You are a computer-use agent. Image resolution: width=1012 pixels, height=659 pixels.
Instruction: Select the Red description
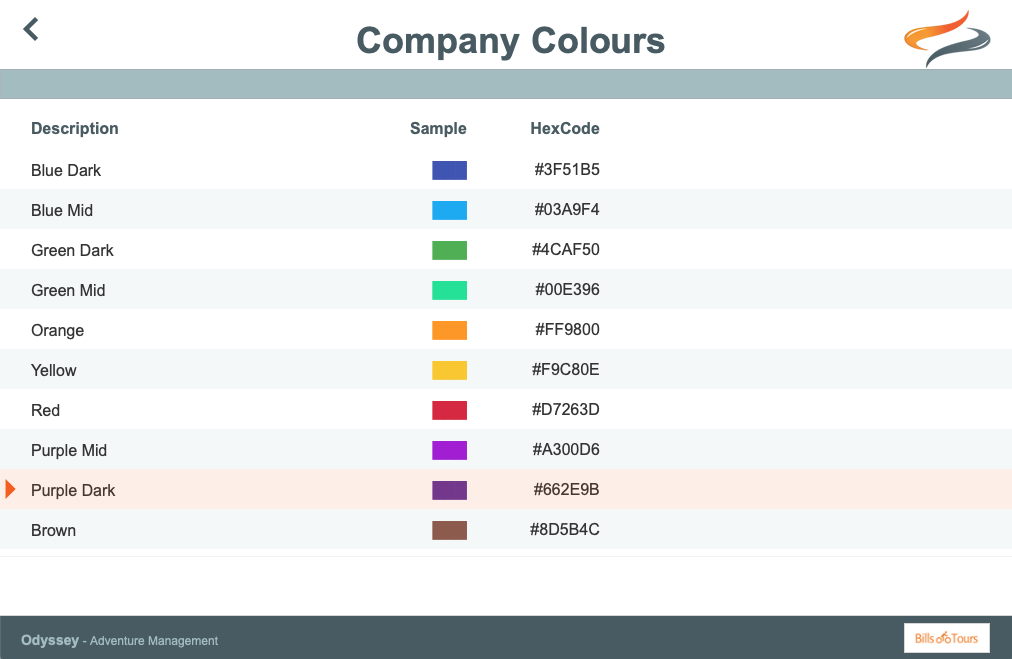[x=45, y=411]
